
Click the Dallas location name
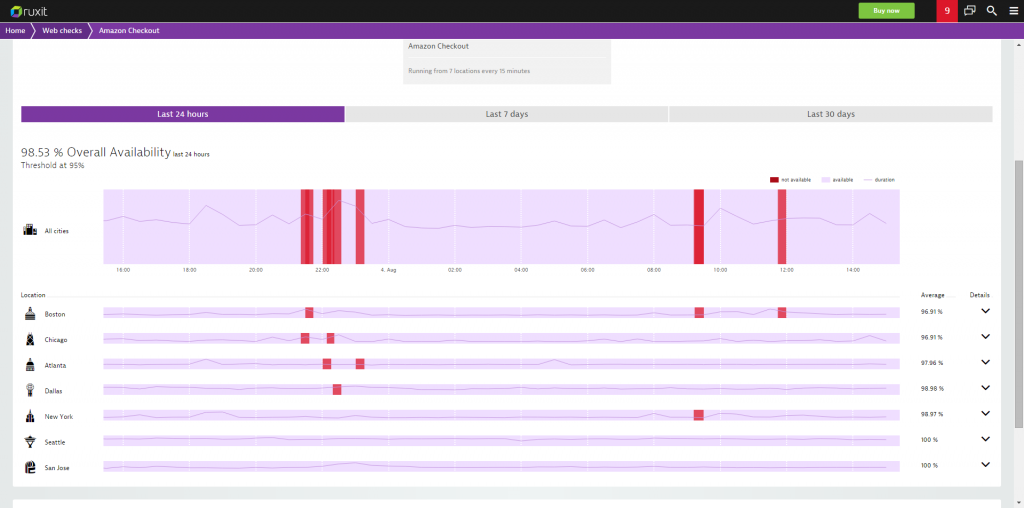tap(54, 390)
